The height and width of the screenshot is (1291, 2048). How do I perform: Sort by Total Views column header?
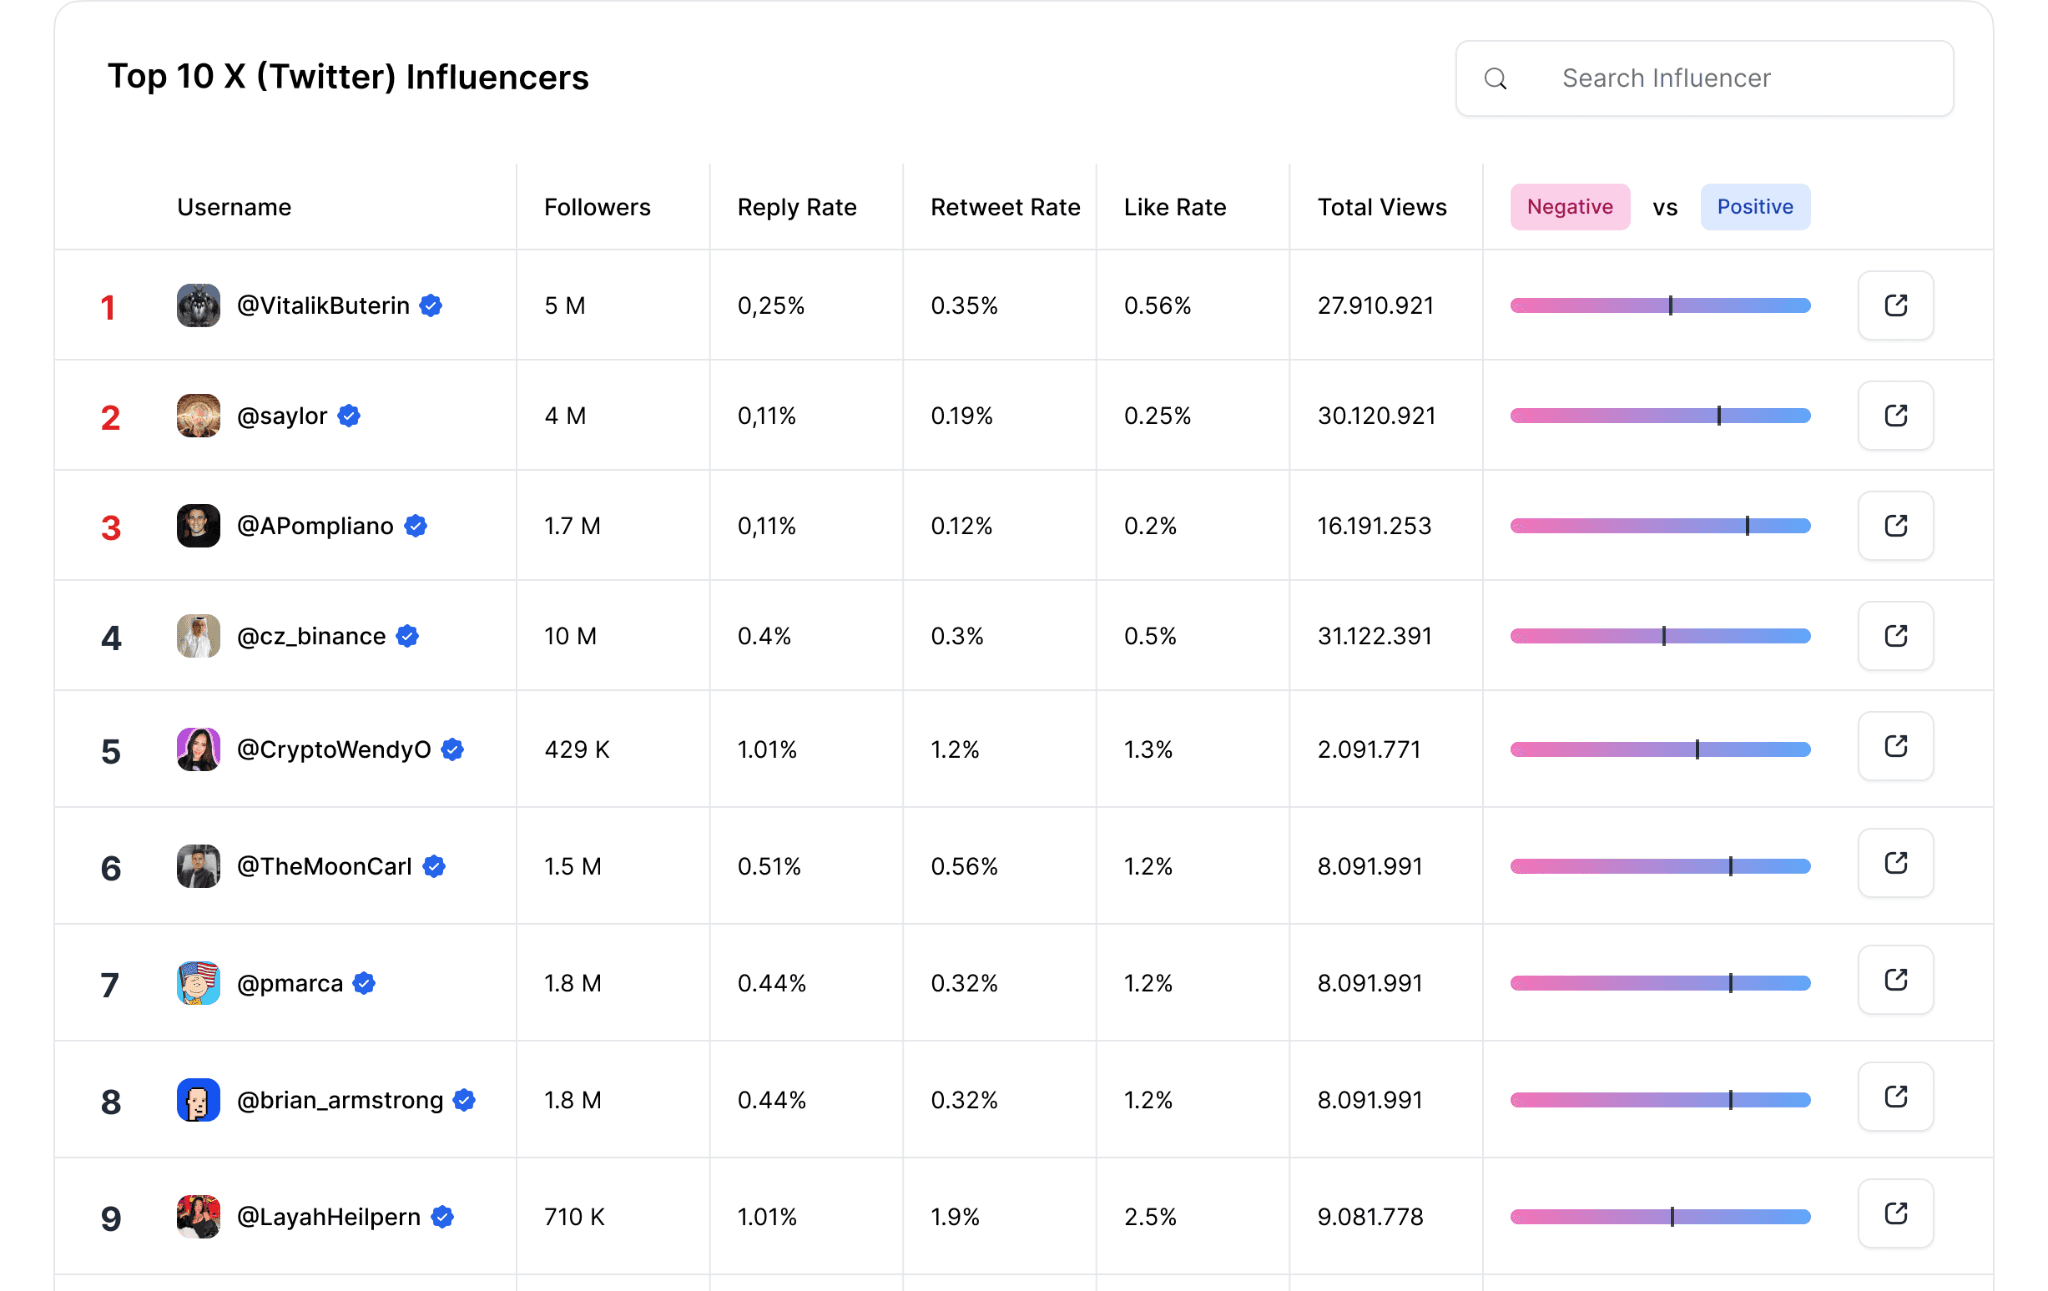tap(1382, 207)
